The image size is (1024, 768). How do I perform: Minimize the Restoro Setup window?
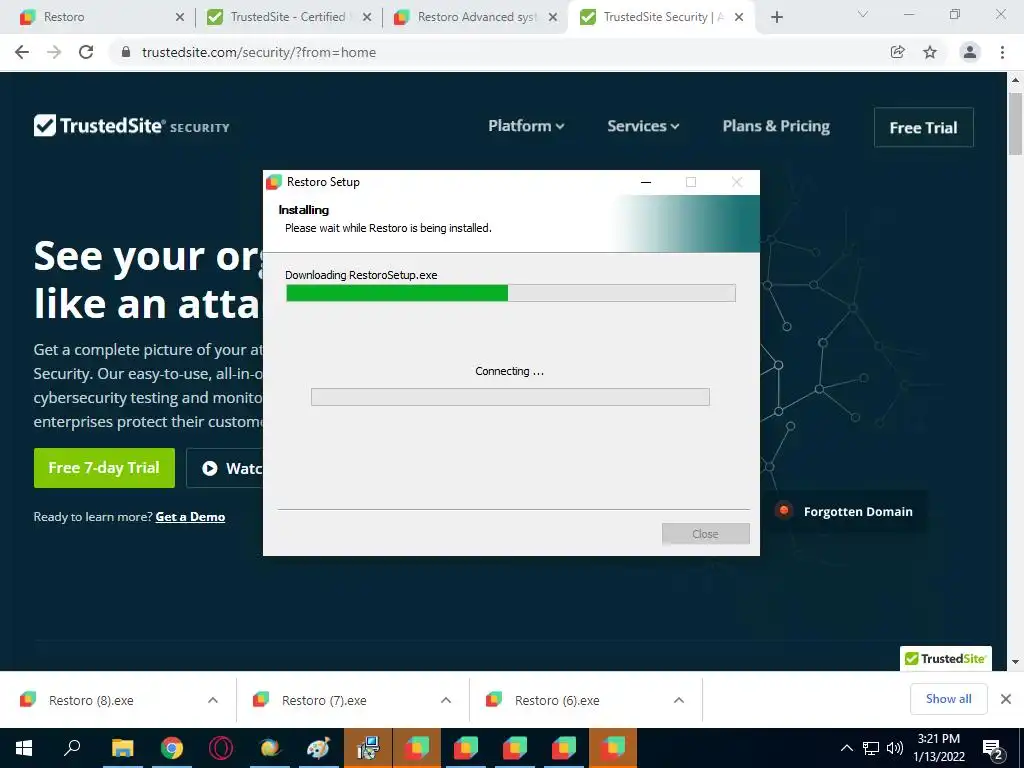pos(646,182)
